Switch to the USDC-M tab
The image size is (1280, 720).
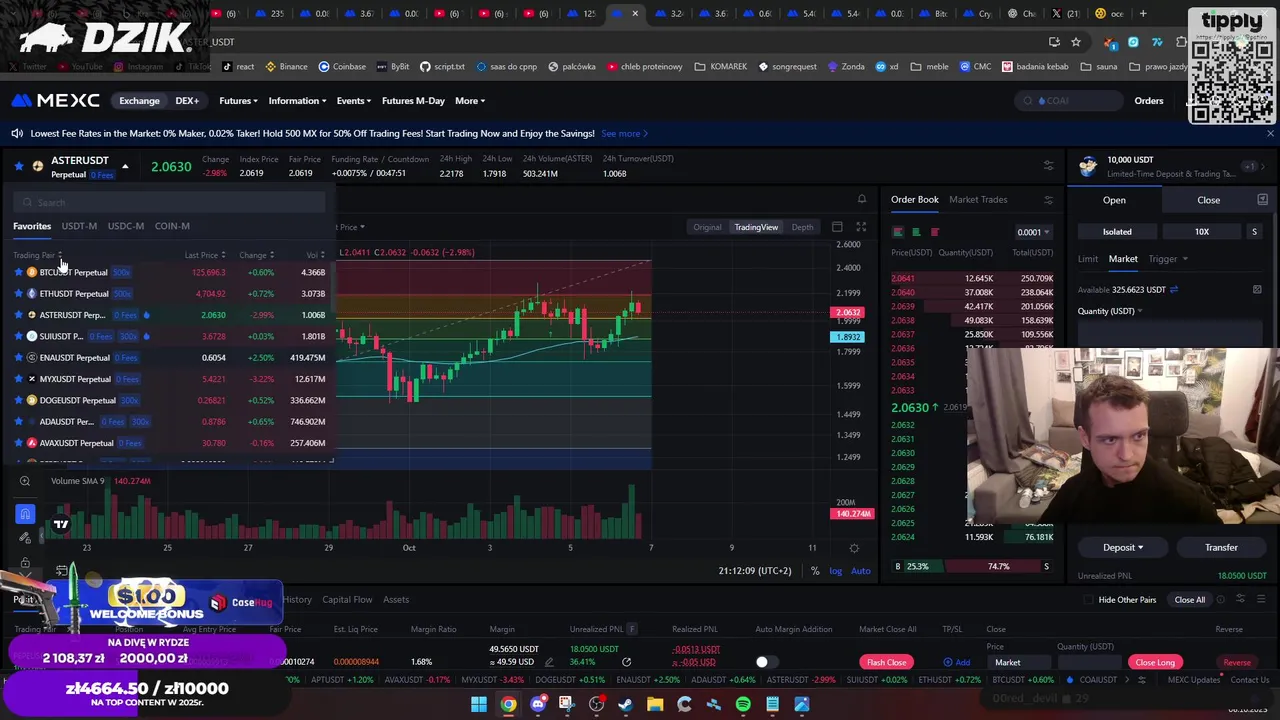point(126,226)
